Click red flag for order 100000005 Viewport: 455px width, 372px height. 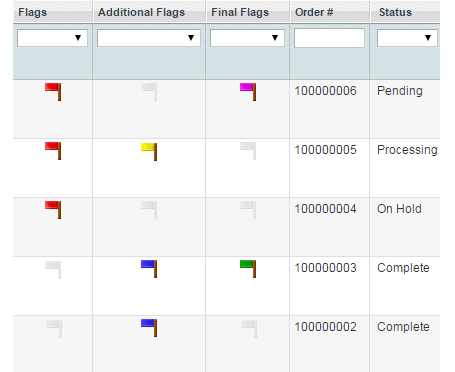pyautogui.click(x=53, y=151)
